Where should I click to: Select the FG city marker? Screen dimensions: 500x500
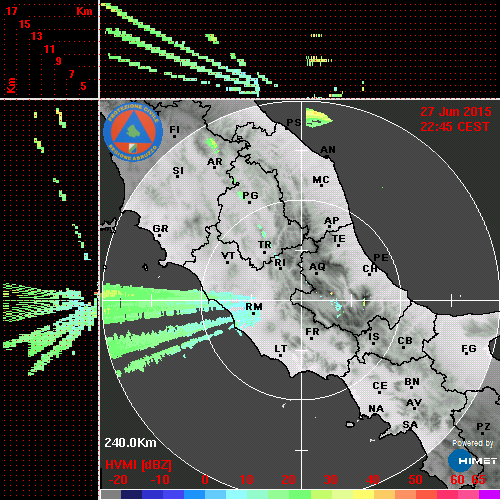pyautogui.click(x=466, y=354)
